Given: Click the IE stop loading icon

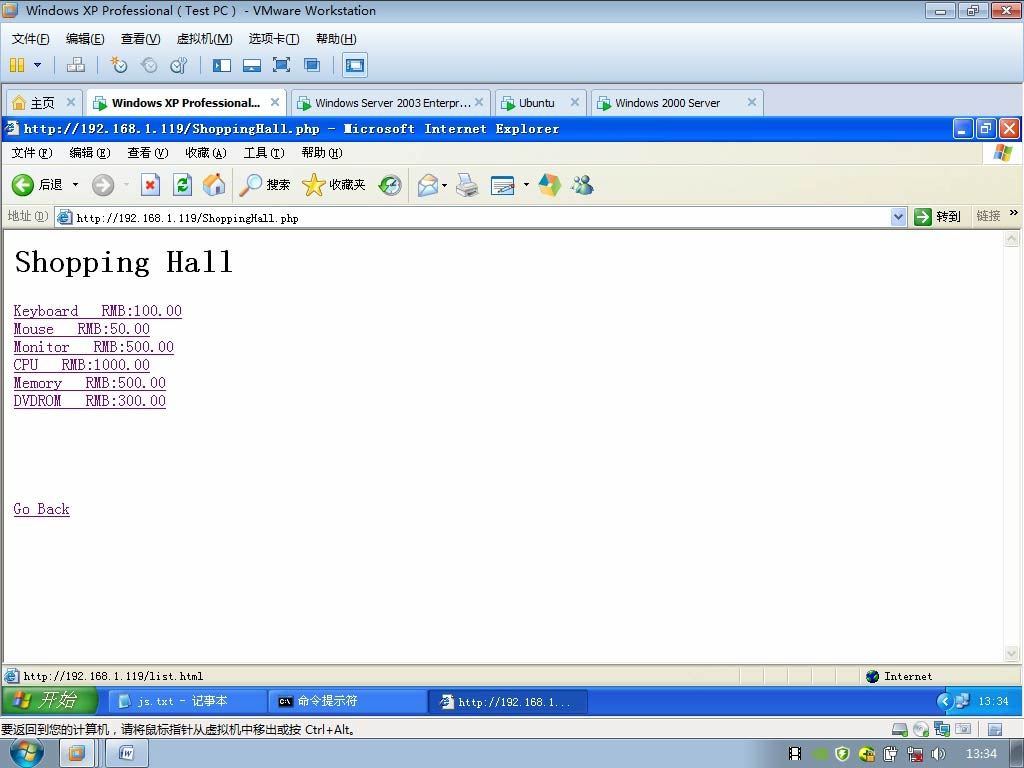Looking at the screenshot, I should click(x=150, y=185).
